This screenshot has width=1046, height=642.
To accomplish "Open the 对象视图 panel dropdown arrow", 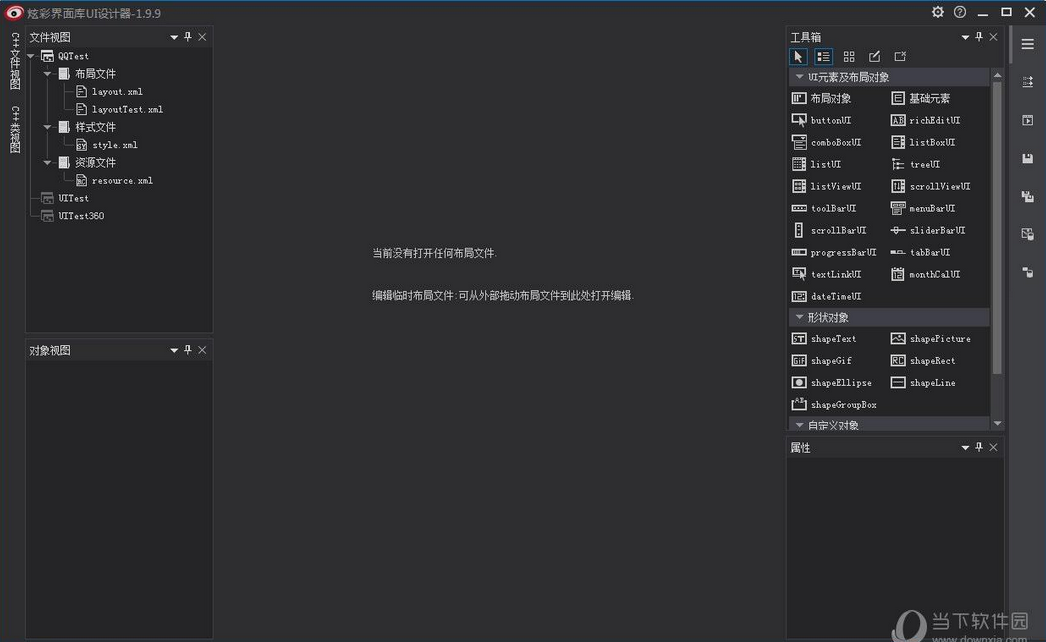I will click(x=173, y=350).
